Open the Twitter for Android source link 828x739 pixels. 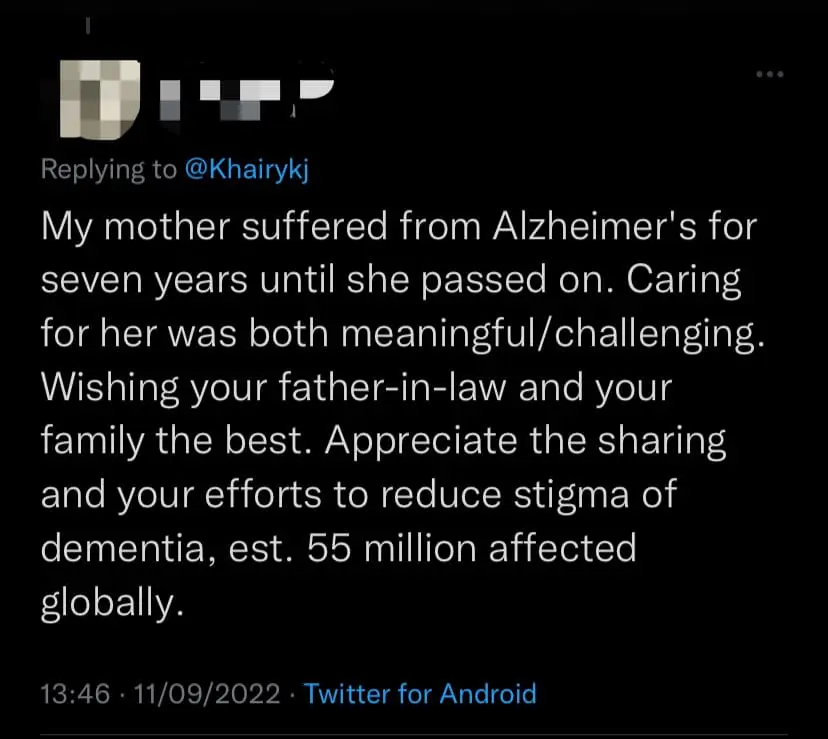tap(419, 693)
